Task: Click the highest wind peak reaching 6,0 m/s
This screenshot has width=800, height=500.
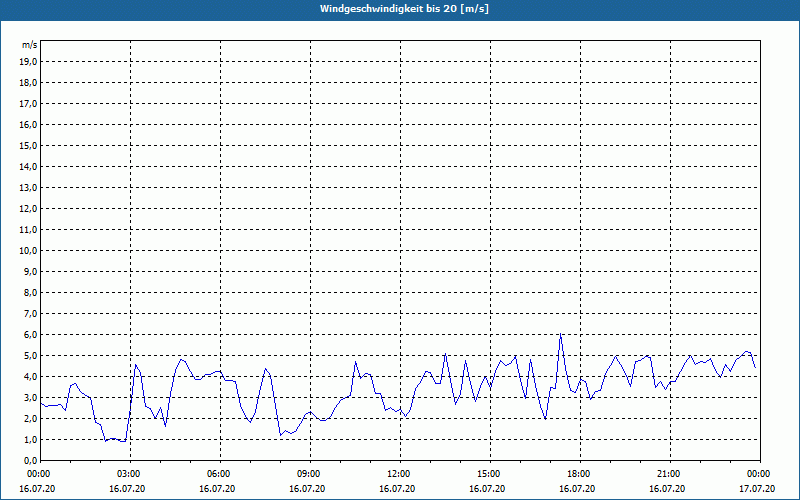Action: tap(560, 335)
